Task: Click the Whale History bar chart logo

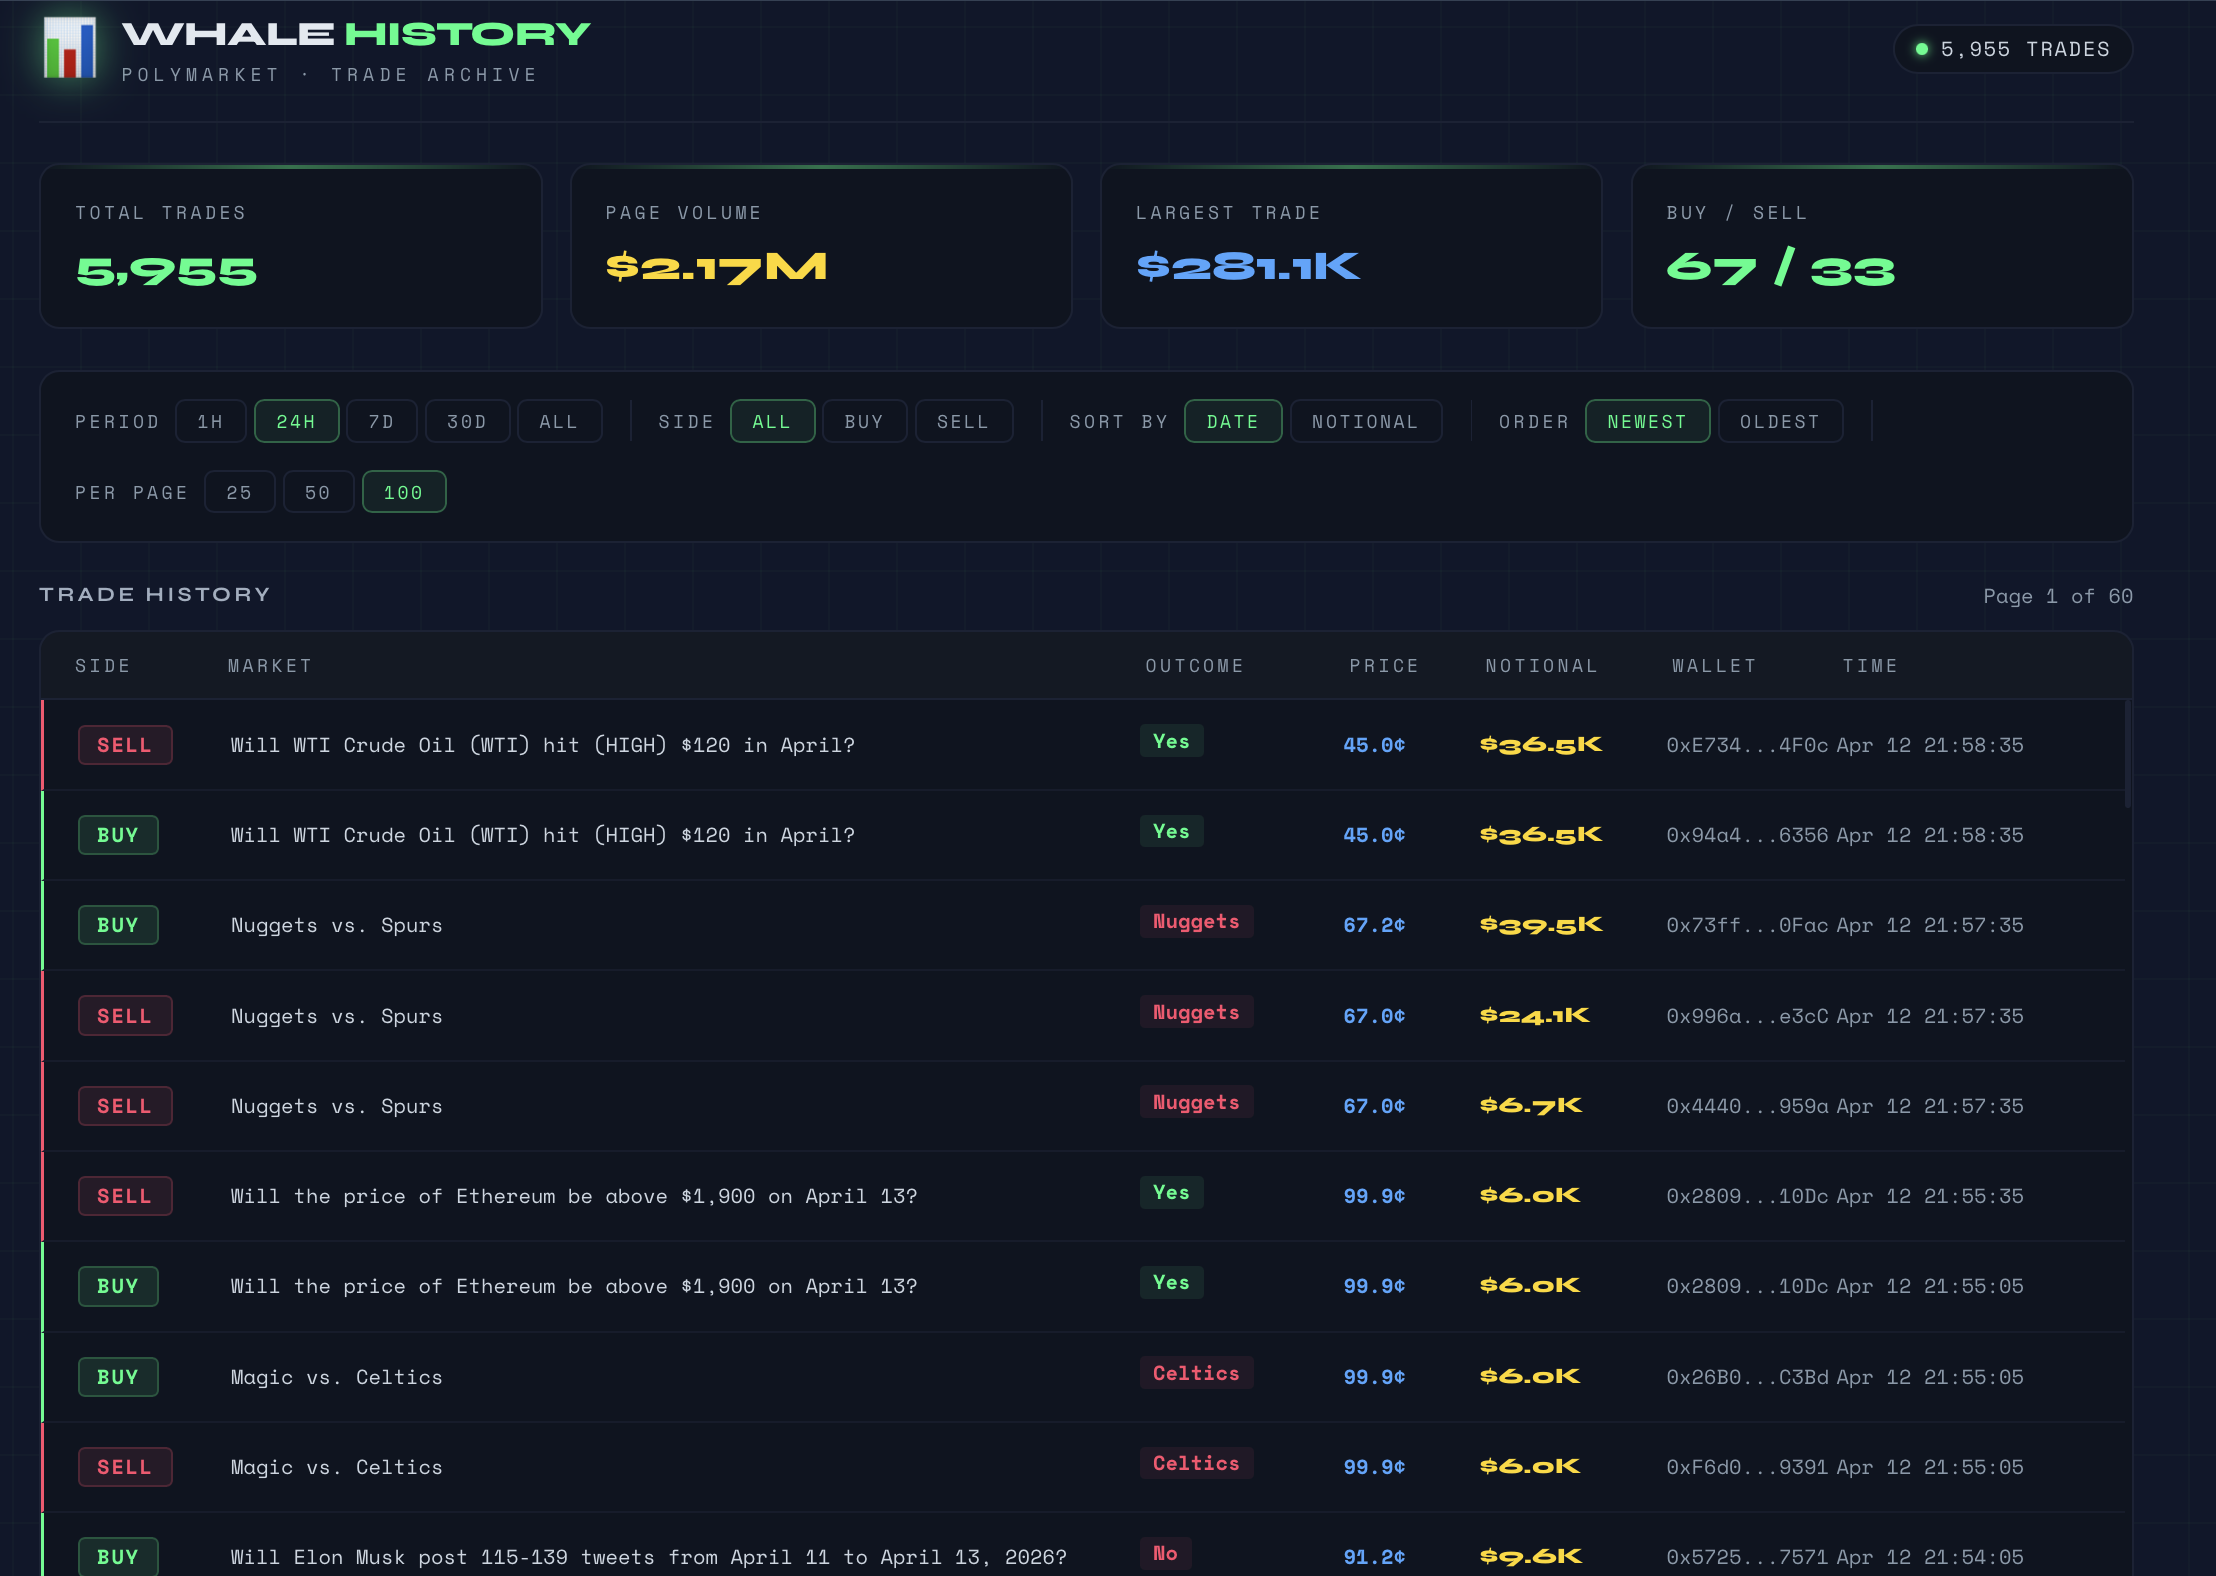Action: pyautogui.click(x=70, y=47)
